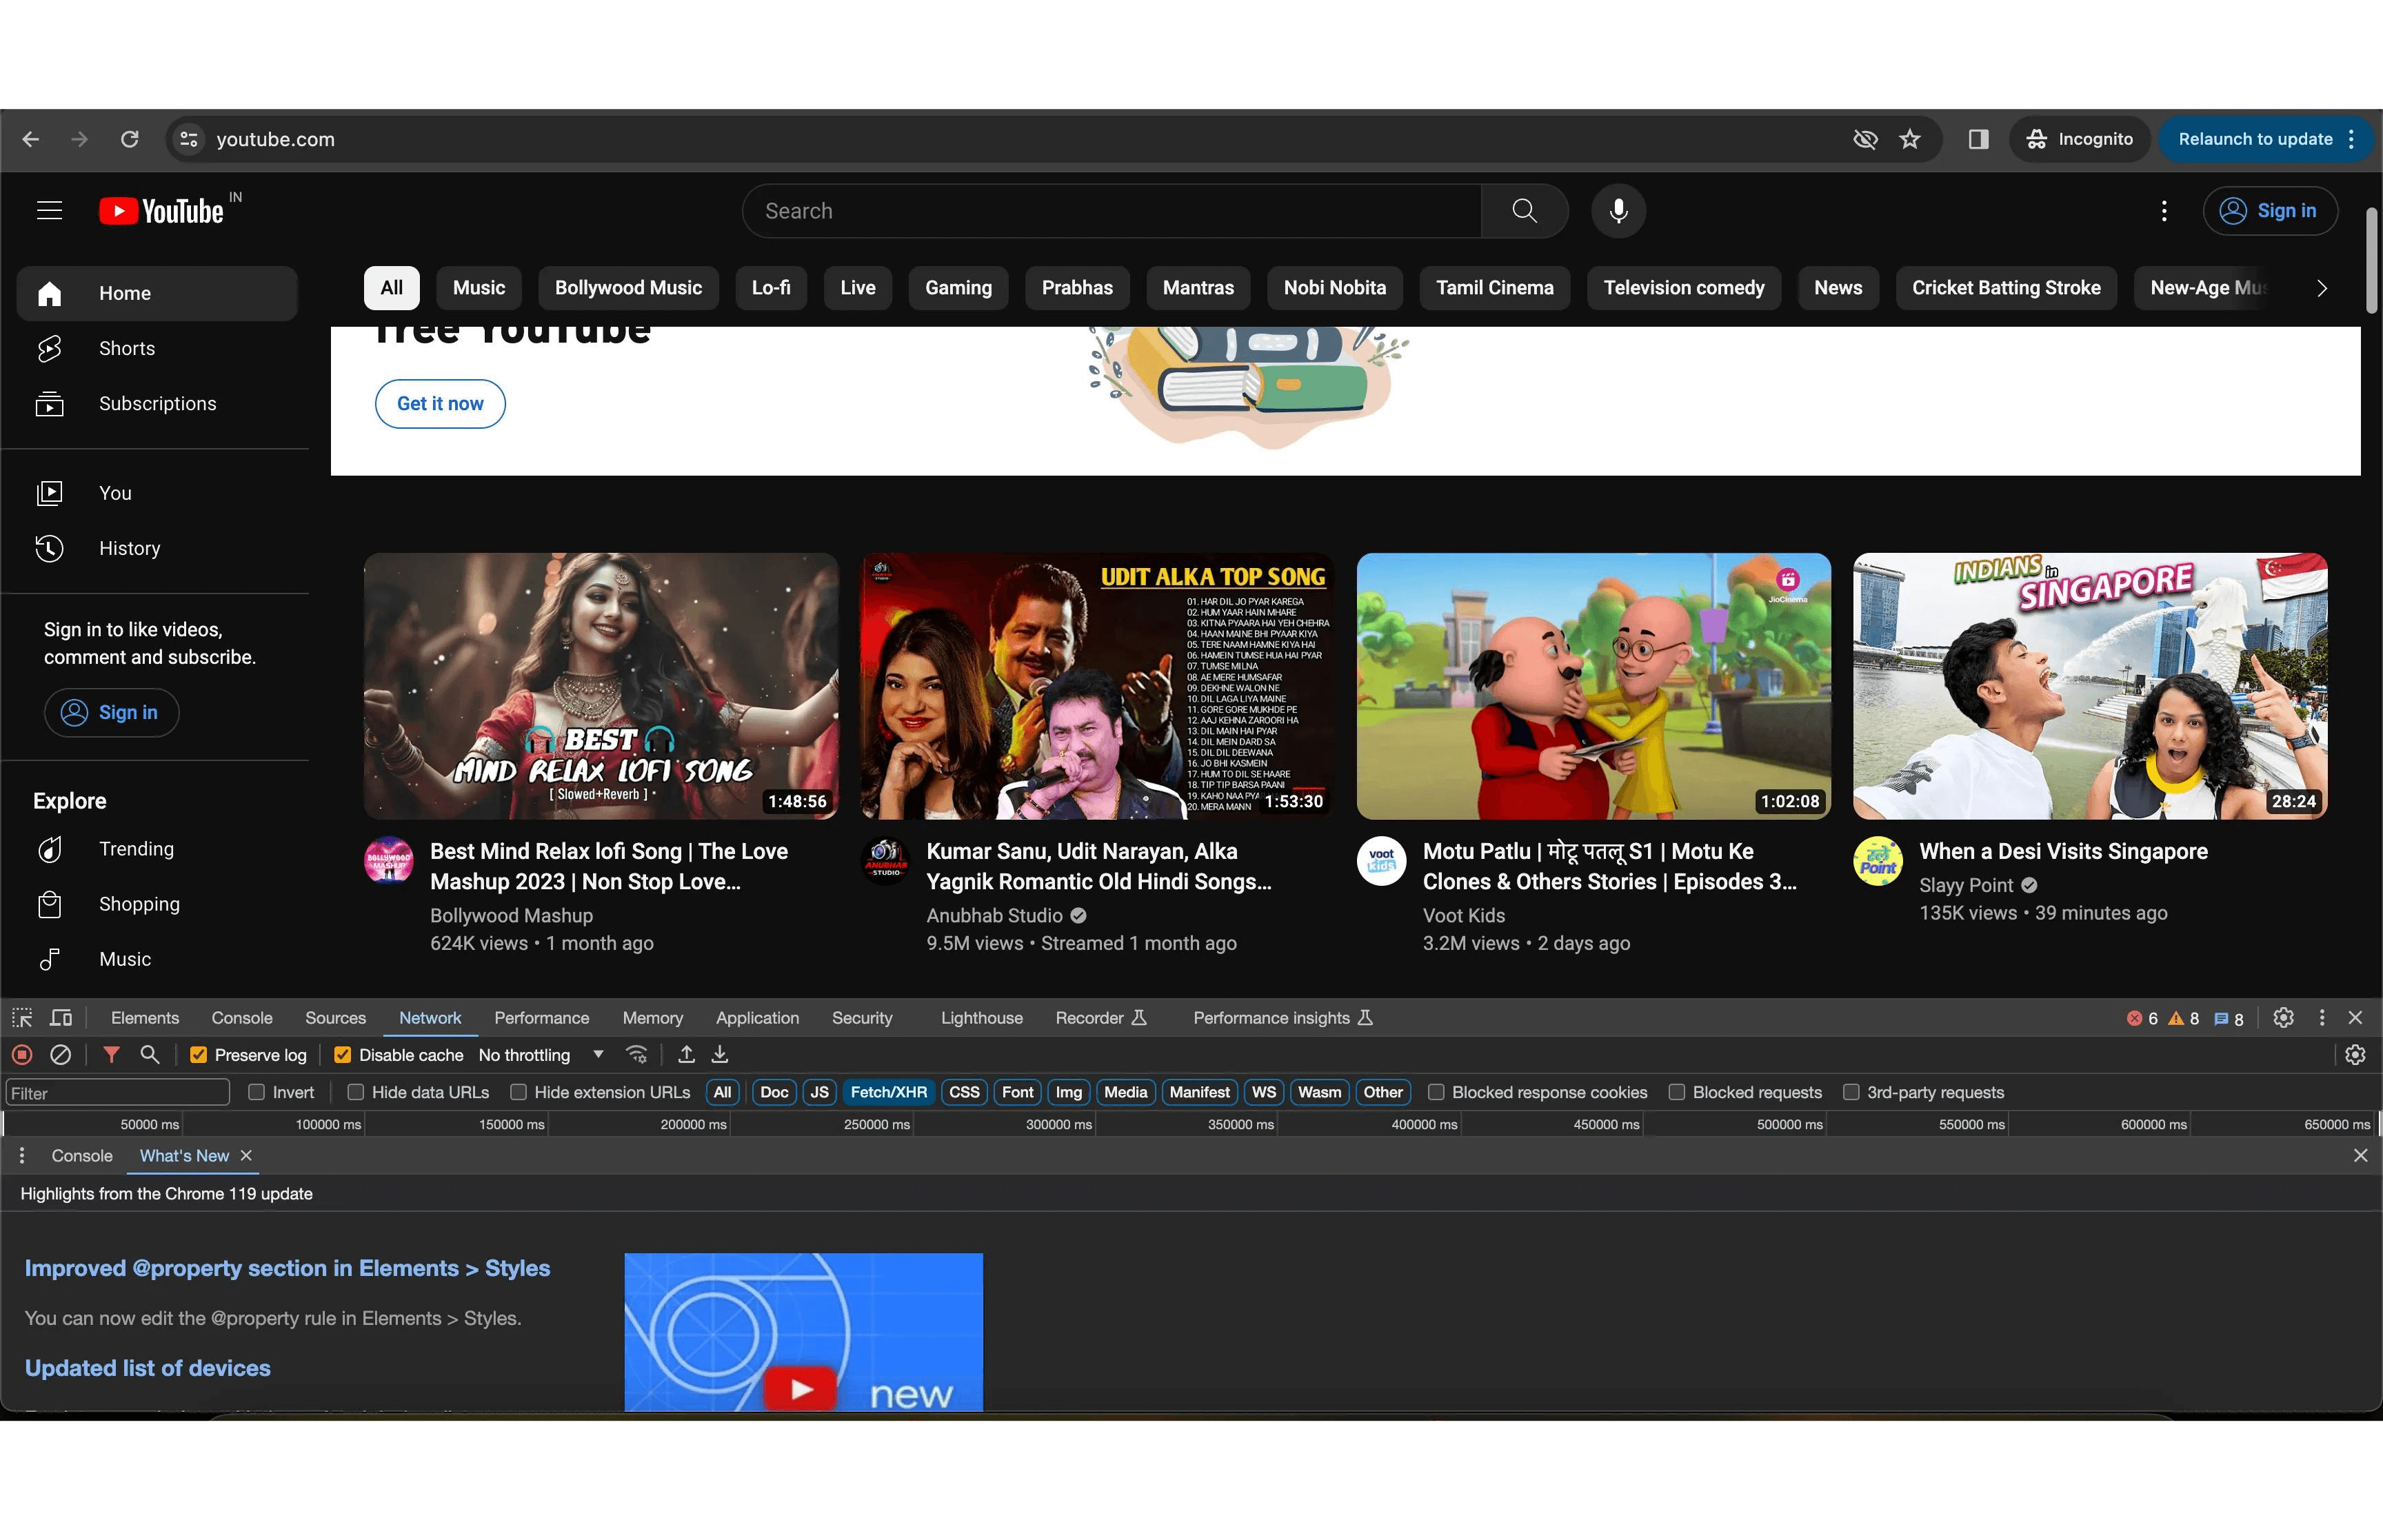Toggle the device toolbar in DevTools

click(61, 1018)
